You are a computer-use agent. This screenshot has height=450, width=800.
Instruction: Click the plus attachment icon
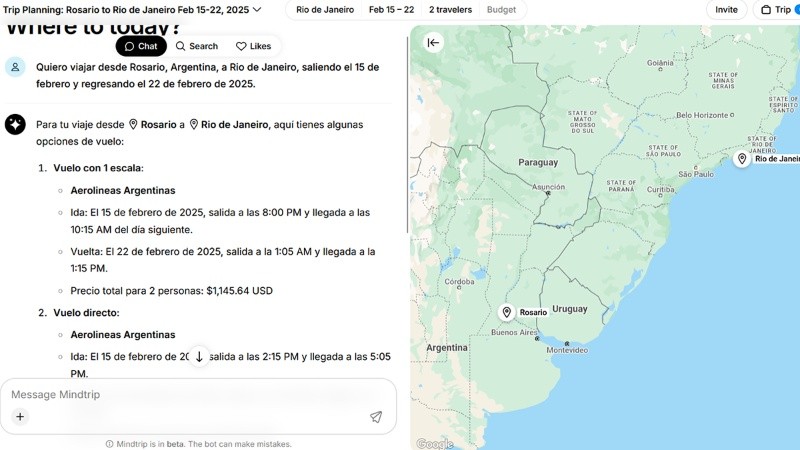coord(20,417)
